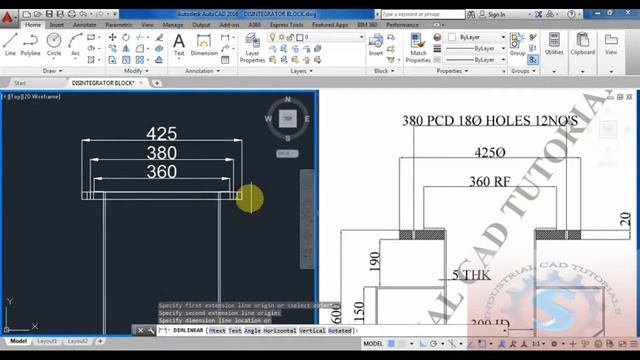Screen dimensions: 640x360
Task: Toggle the layer on/off lightbulb icon
Action: pyautogui.click(x=272, y=37)
